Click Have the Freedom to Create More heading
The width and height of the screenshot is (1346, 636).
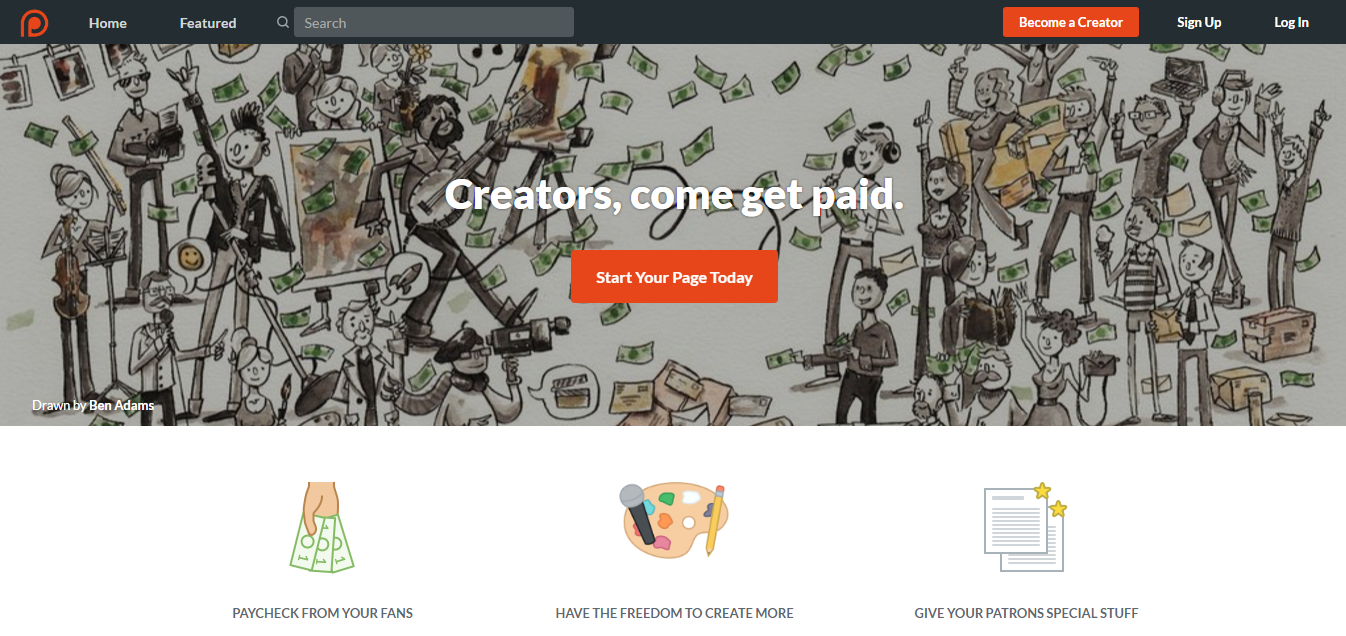click(x=674, y=613)
